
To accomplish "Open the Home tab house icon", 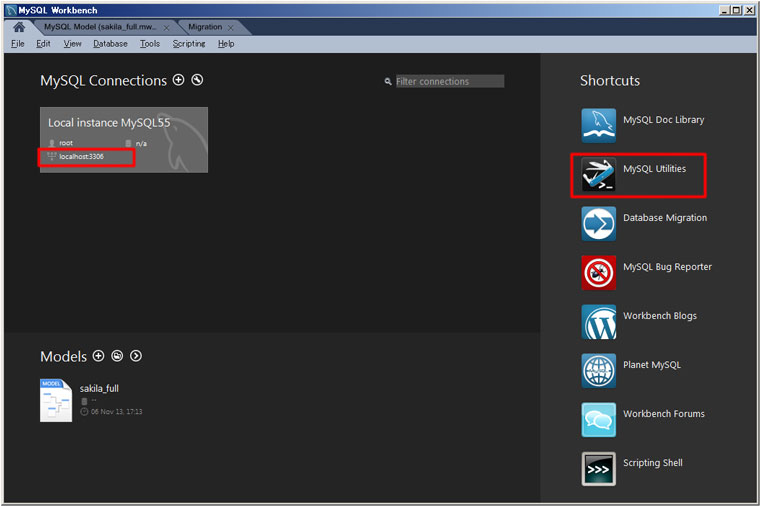I will pos(19,27).
